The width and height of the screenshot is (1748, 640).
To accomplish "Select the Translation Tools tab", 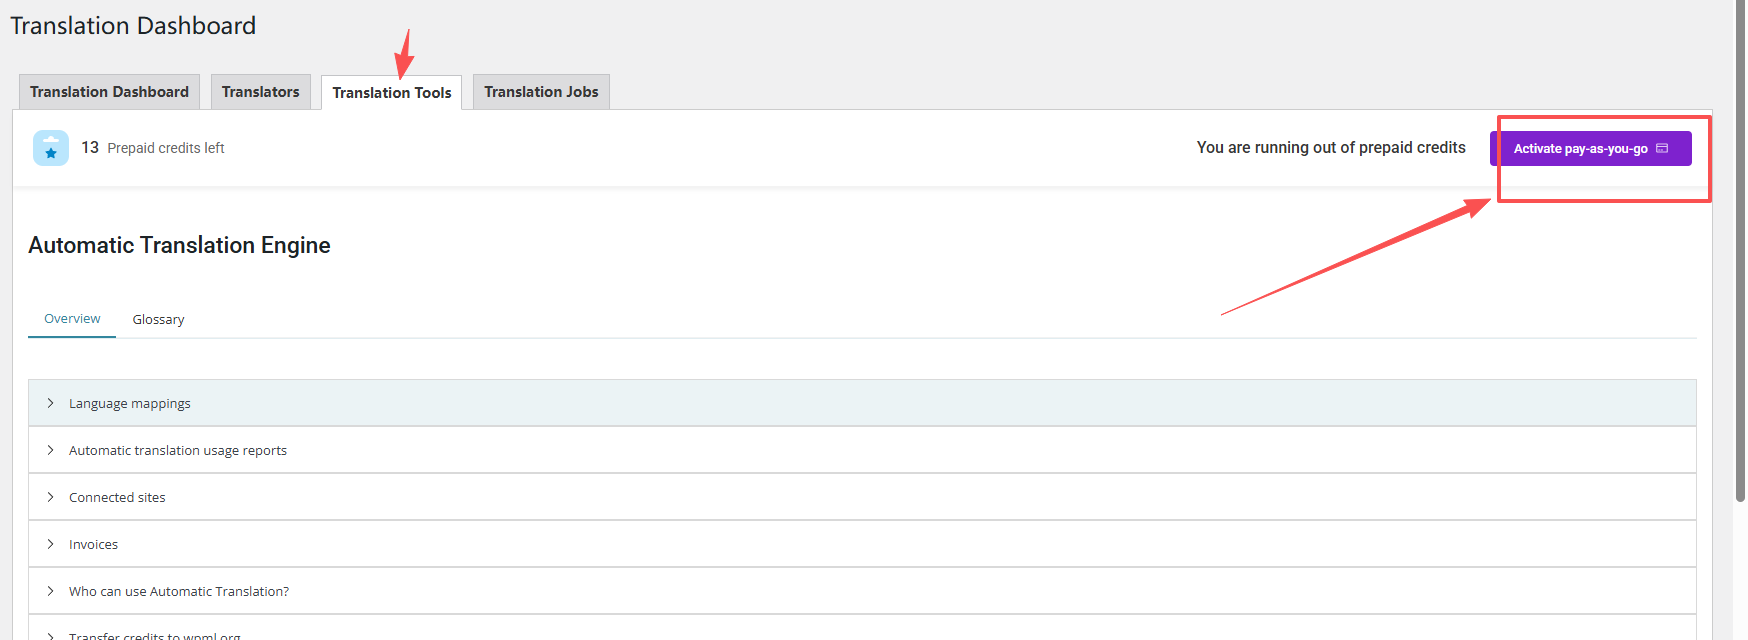I will click(391, 93).
